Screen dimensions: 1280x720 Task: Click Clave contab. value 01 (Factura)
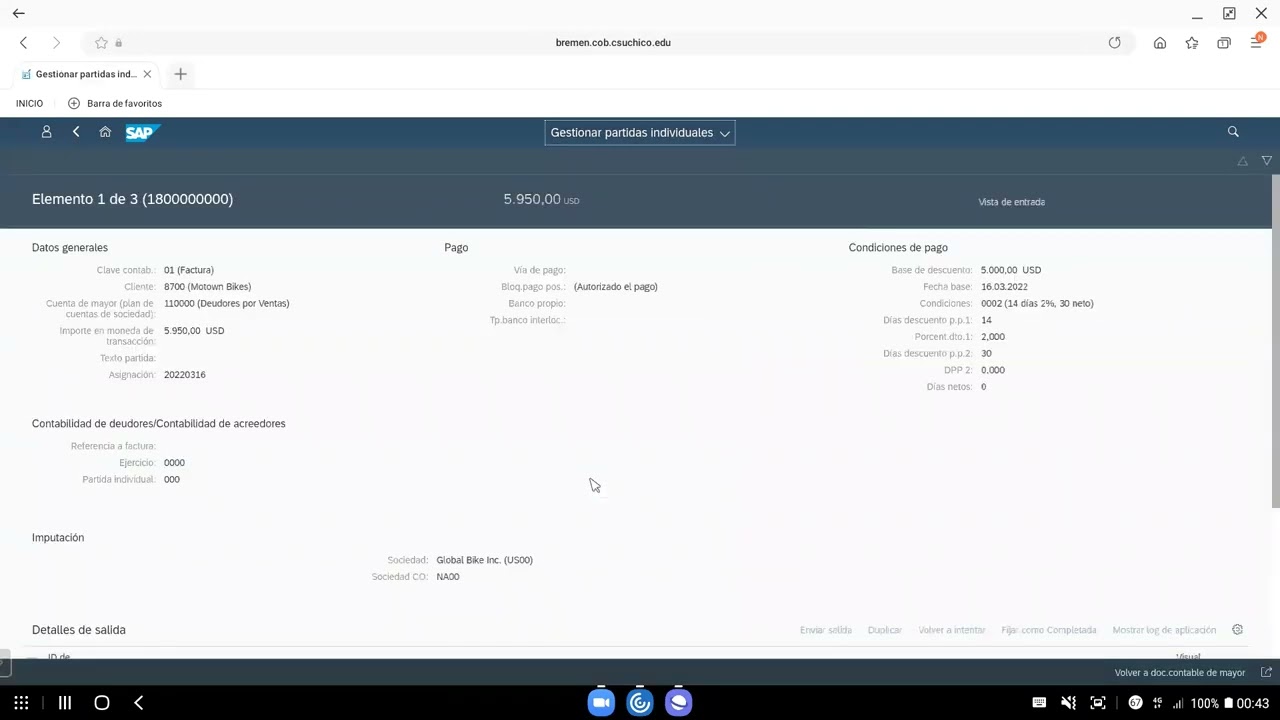tap(189, 270)
